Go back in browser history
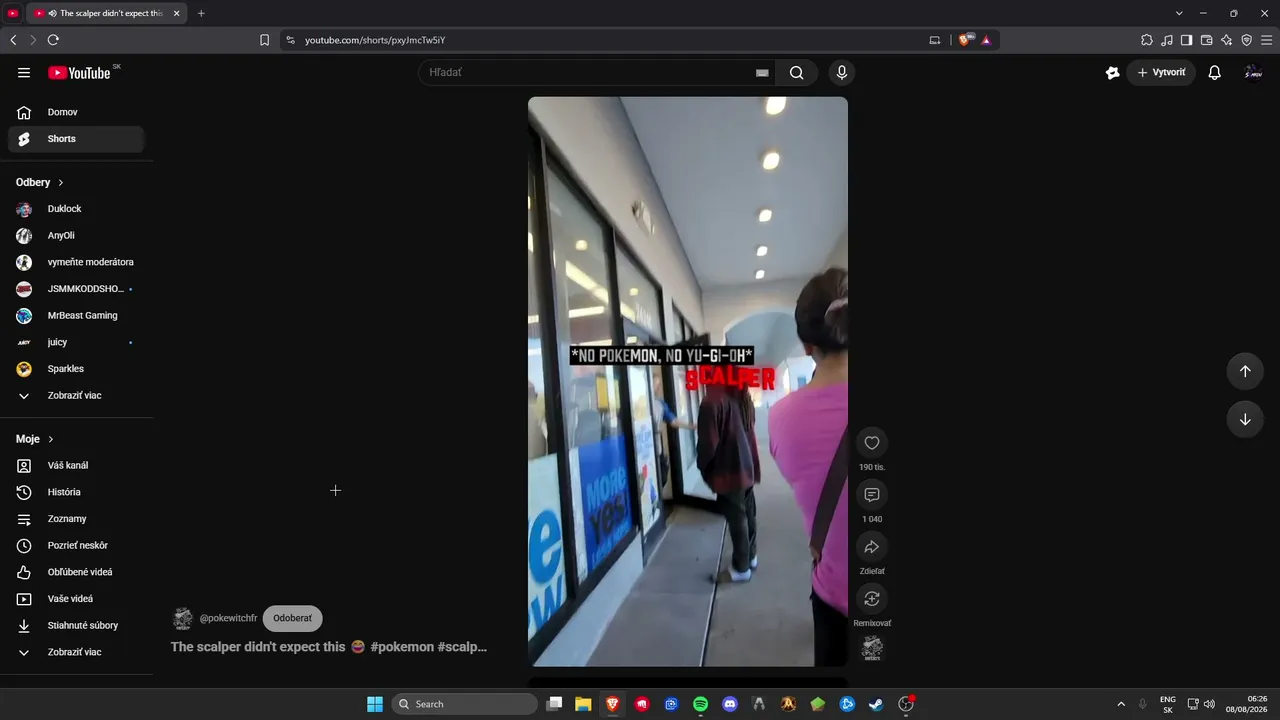 [x=13, y=40]
